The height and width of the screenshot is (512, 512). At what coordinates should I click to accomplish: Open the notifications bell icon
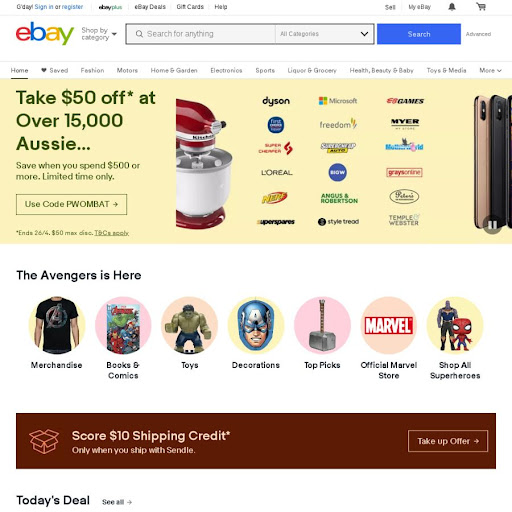pos(452,7)
